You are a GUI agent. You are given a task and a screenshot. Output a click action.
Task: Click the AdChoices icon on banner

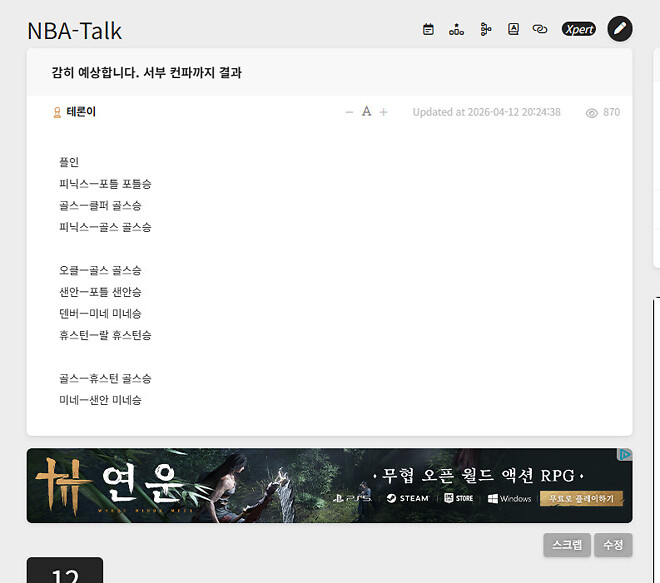(625, 454)
